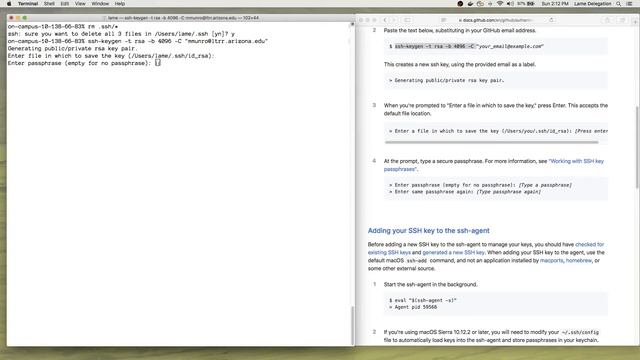Screen dimensions: 640x360
Task: Click Safari Share button
Action: pos(607,20)
